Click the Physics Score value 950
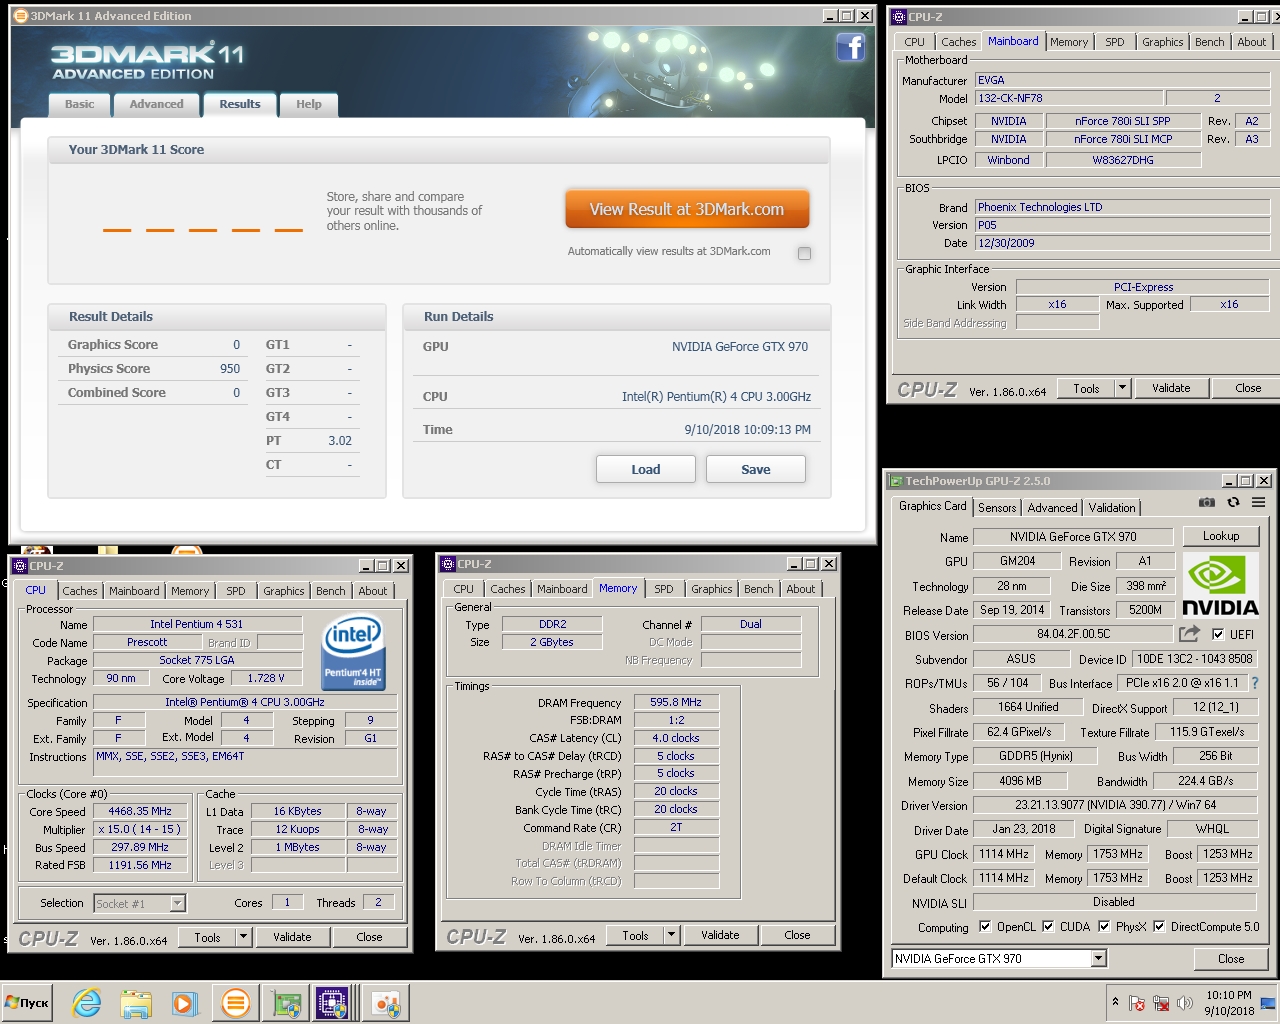This screenshot has height=1024, width=1280. point(230,369)
